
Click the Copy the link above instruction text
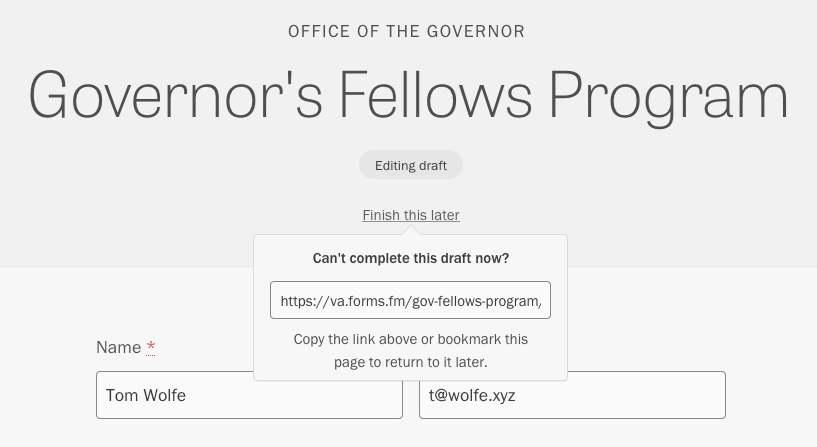tap(411, 339)
